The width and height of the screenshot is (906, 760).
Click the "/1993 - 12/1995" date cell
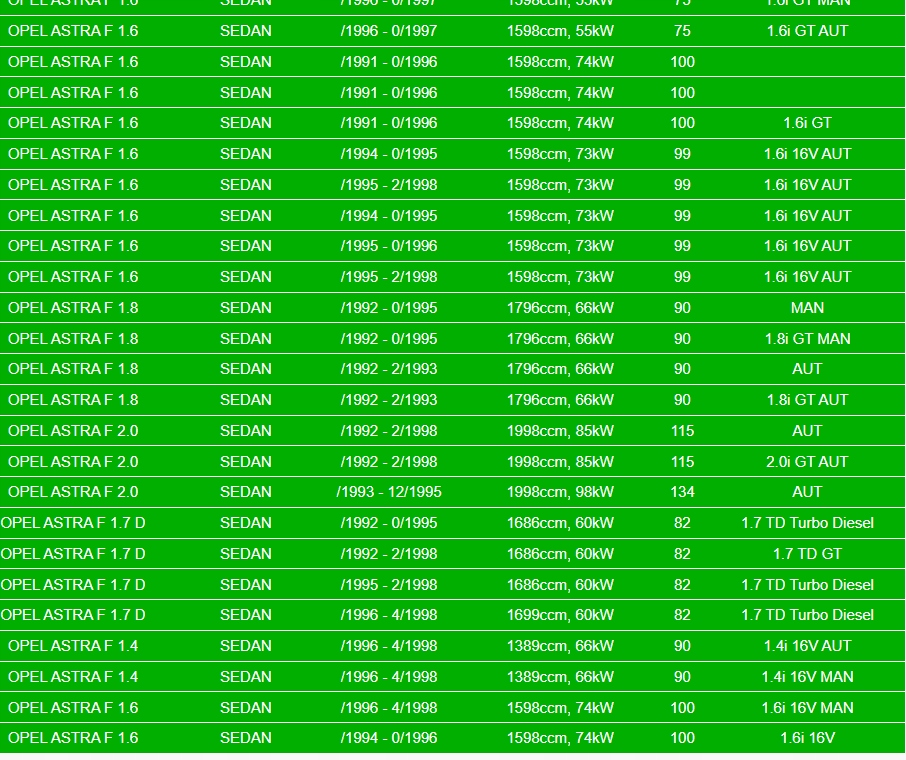[x=388, y=492]
